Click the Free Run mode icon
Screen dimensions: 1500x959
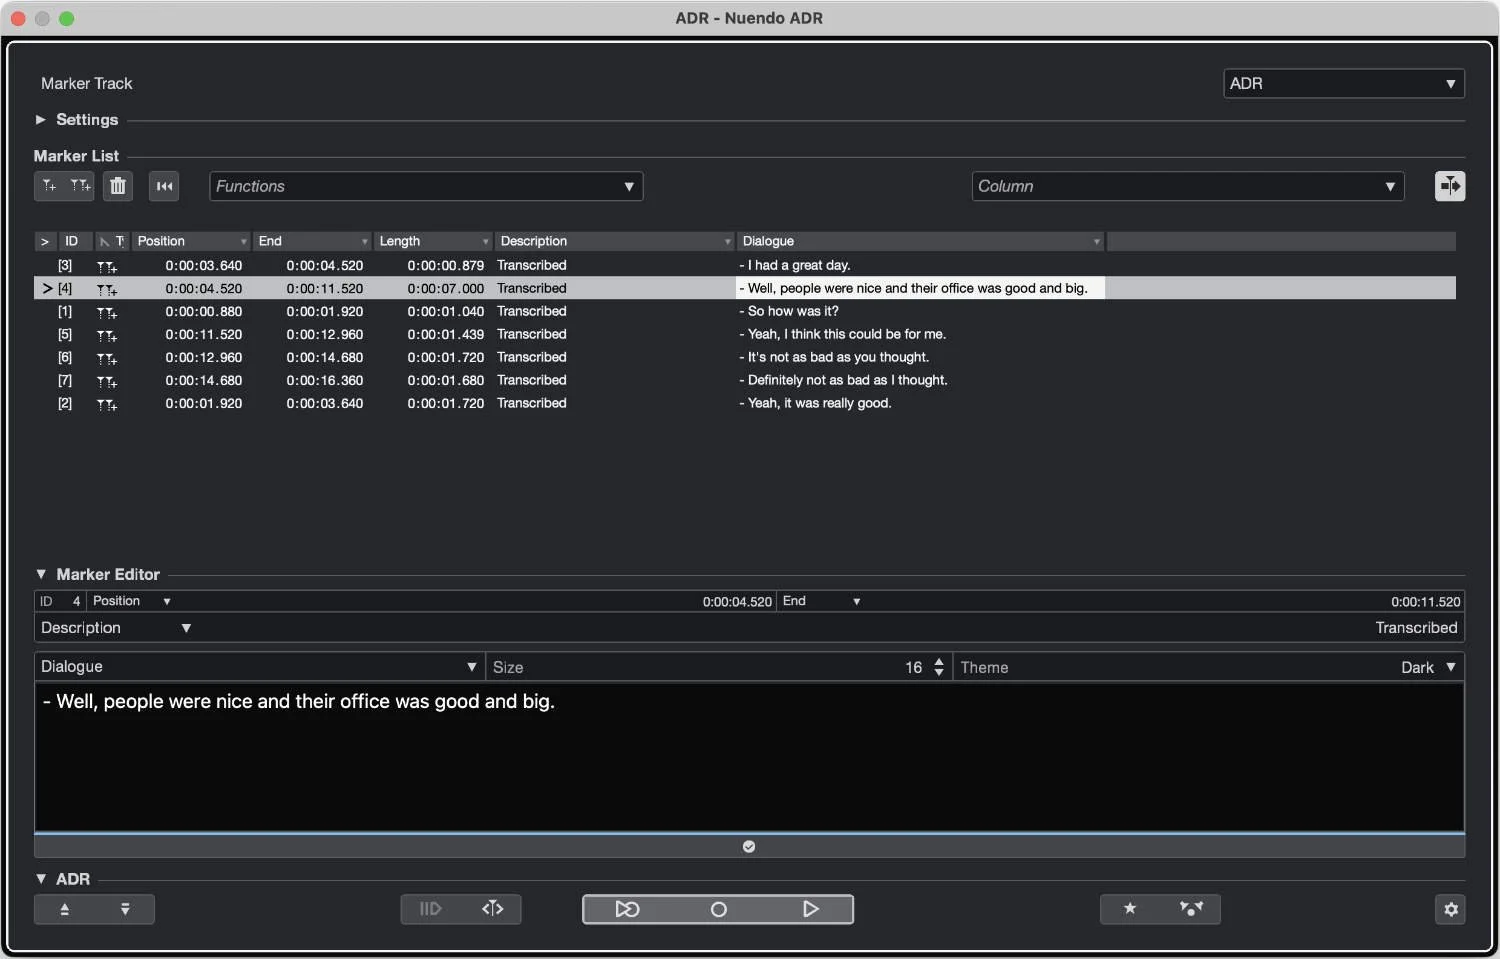[431, 909]
